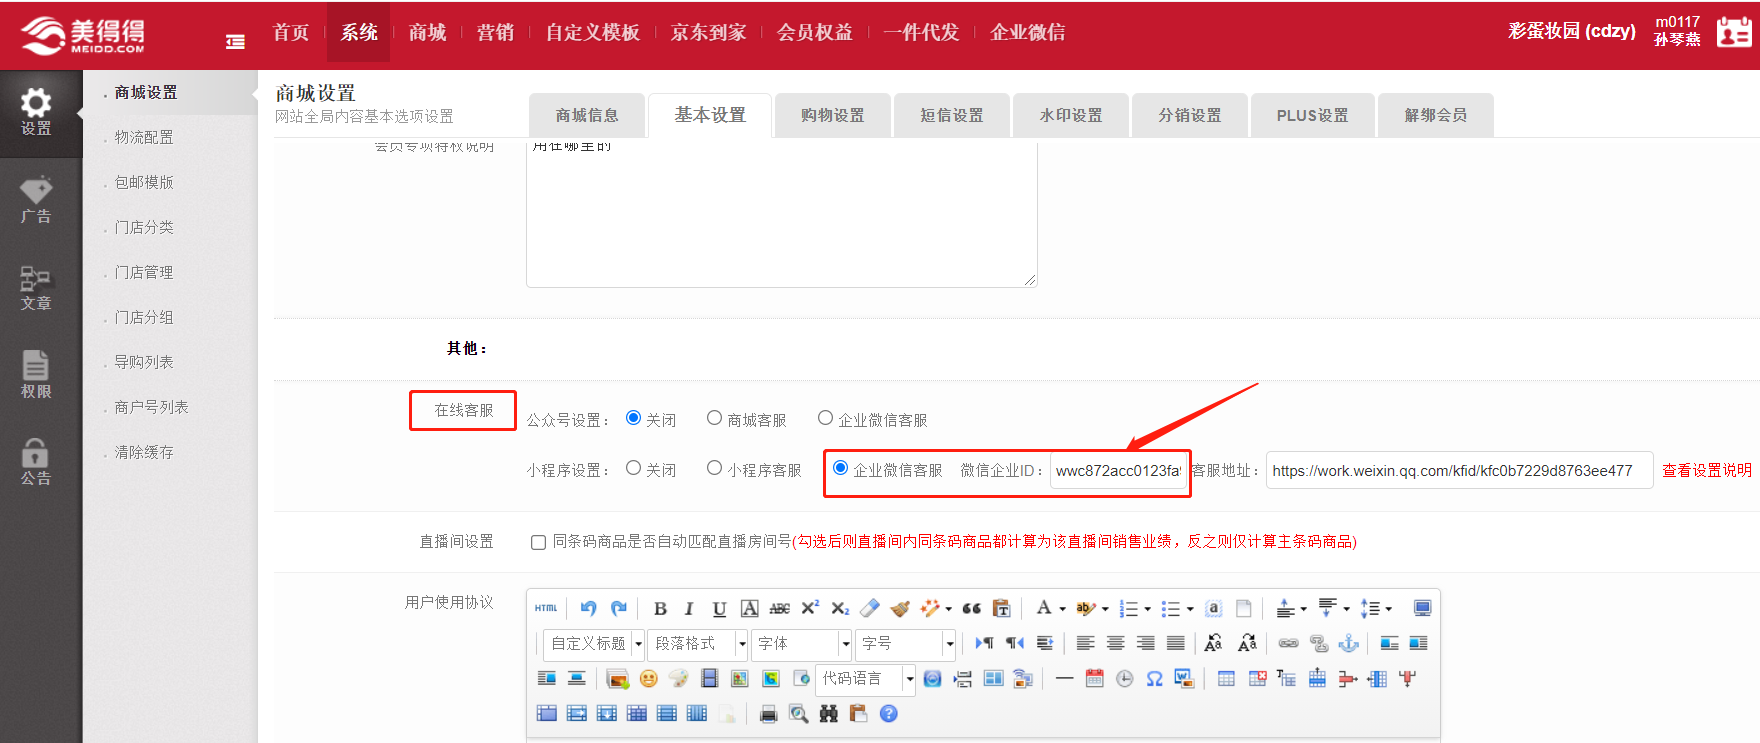
Task: Open the 营销 top menu item
Action: [495, 32]
